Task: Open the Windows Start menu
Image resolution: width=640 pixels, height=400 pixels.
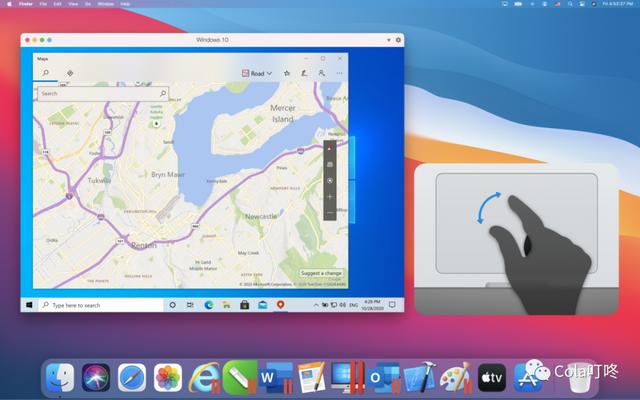Action: (x=29, y=305)
